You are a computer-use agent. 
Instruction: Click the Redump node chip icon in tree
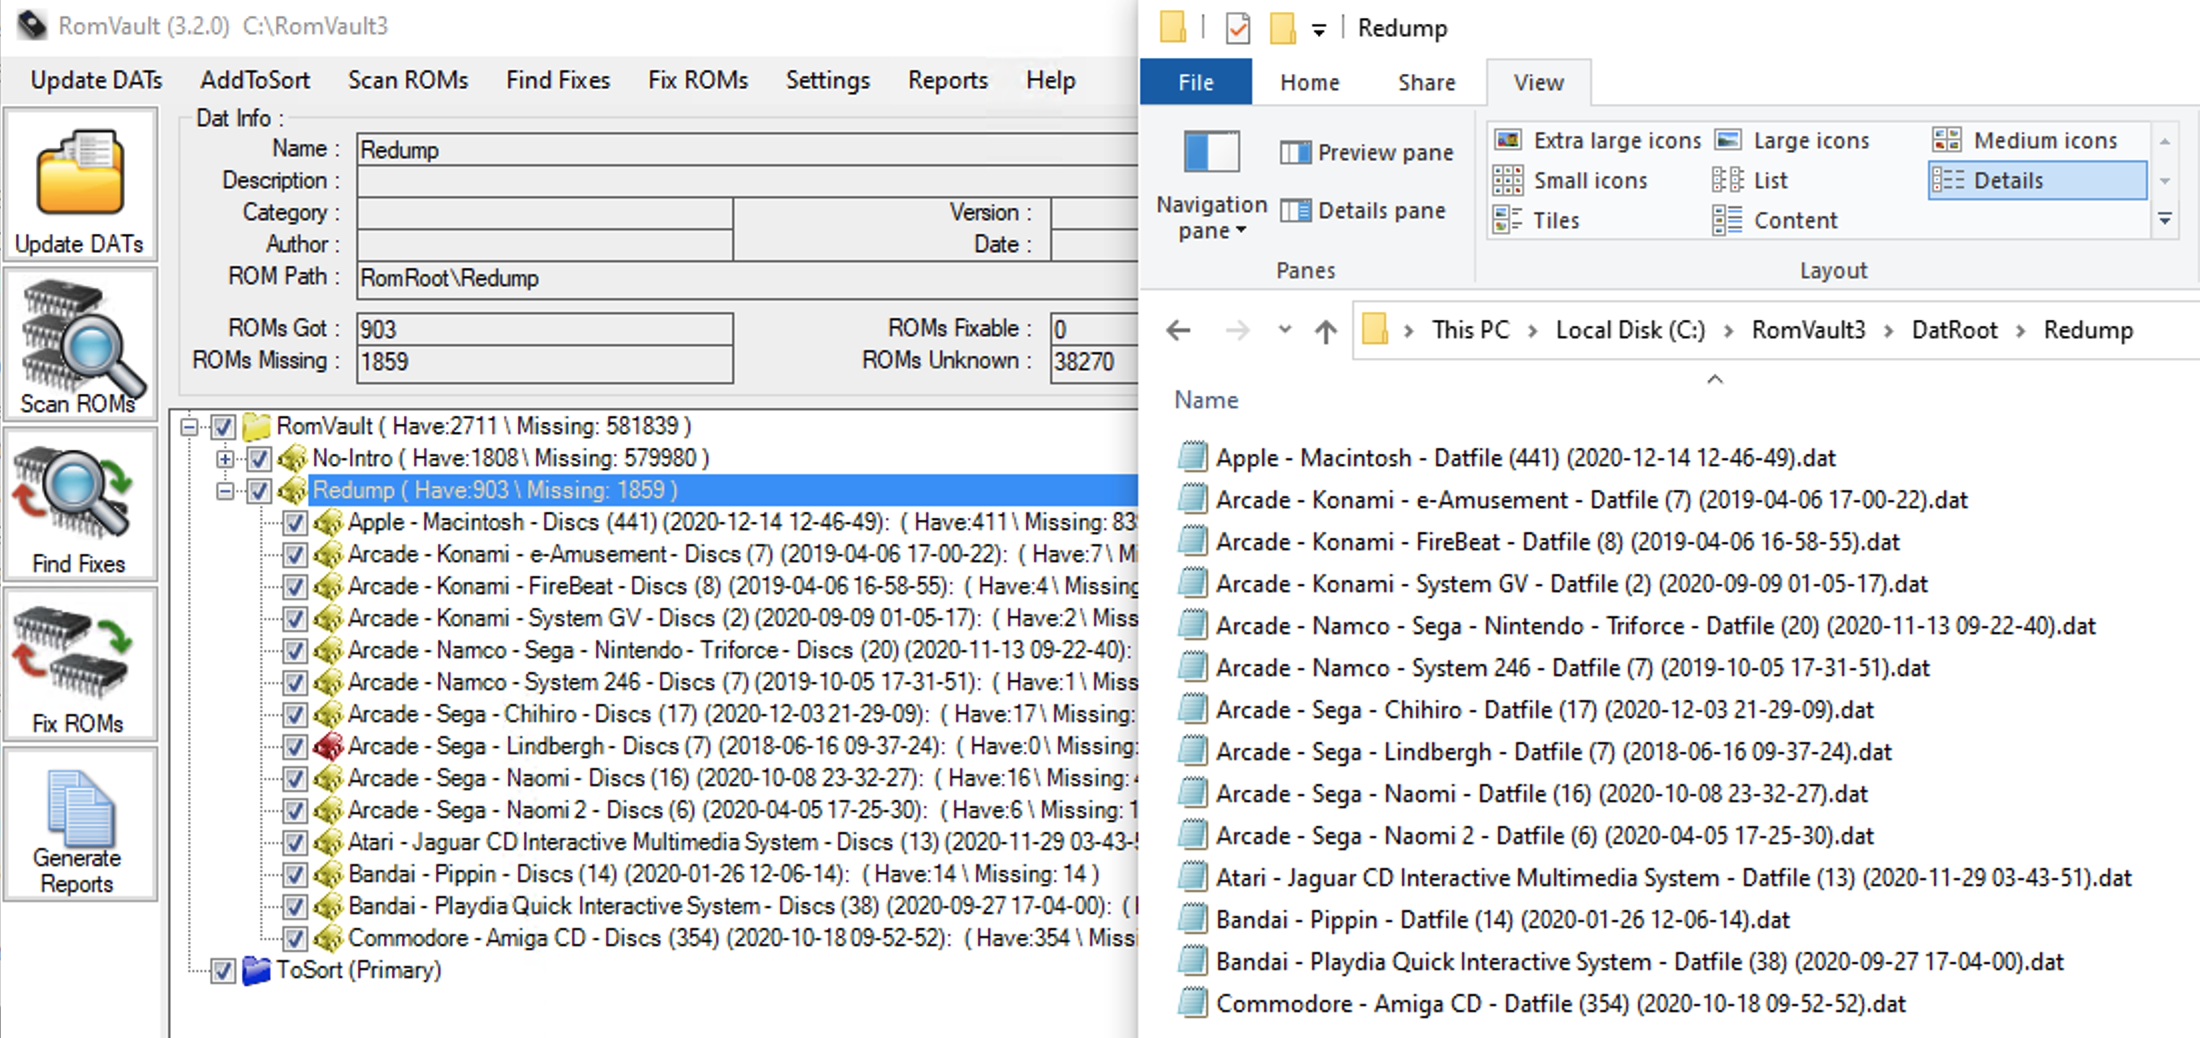pyautogui.click(x=292, y=490)
